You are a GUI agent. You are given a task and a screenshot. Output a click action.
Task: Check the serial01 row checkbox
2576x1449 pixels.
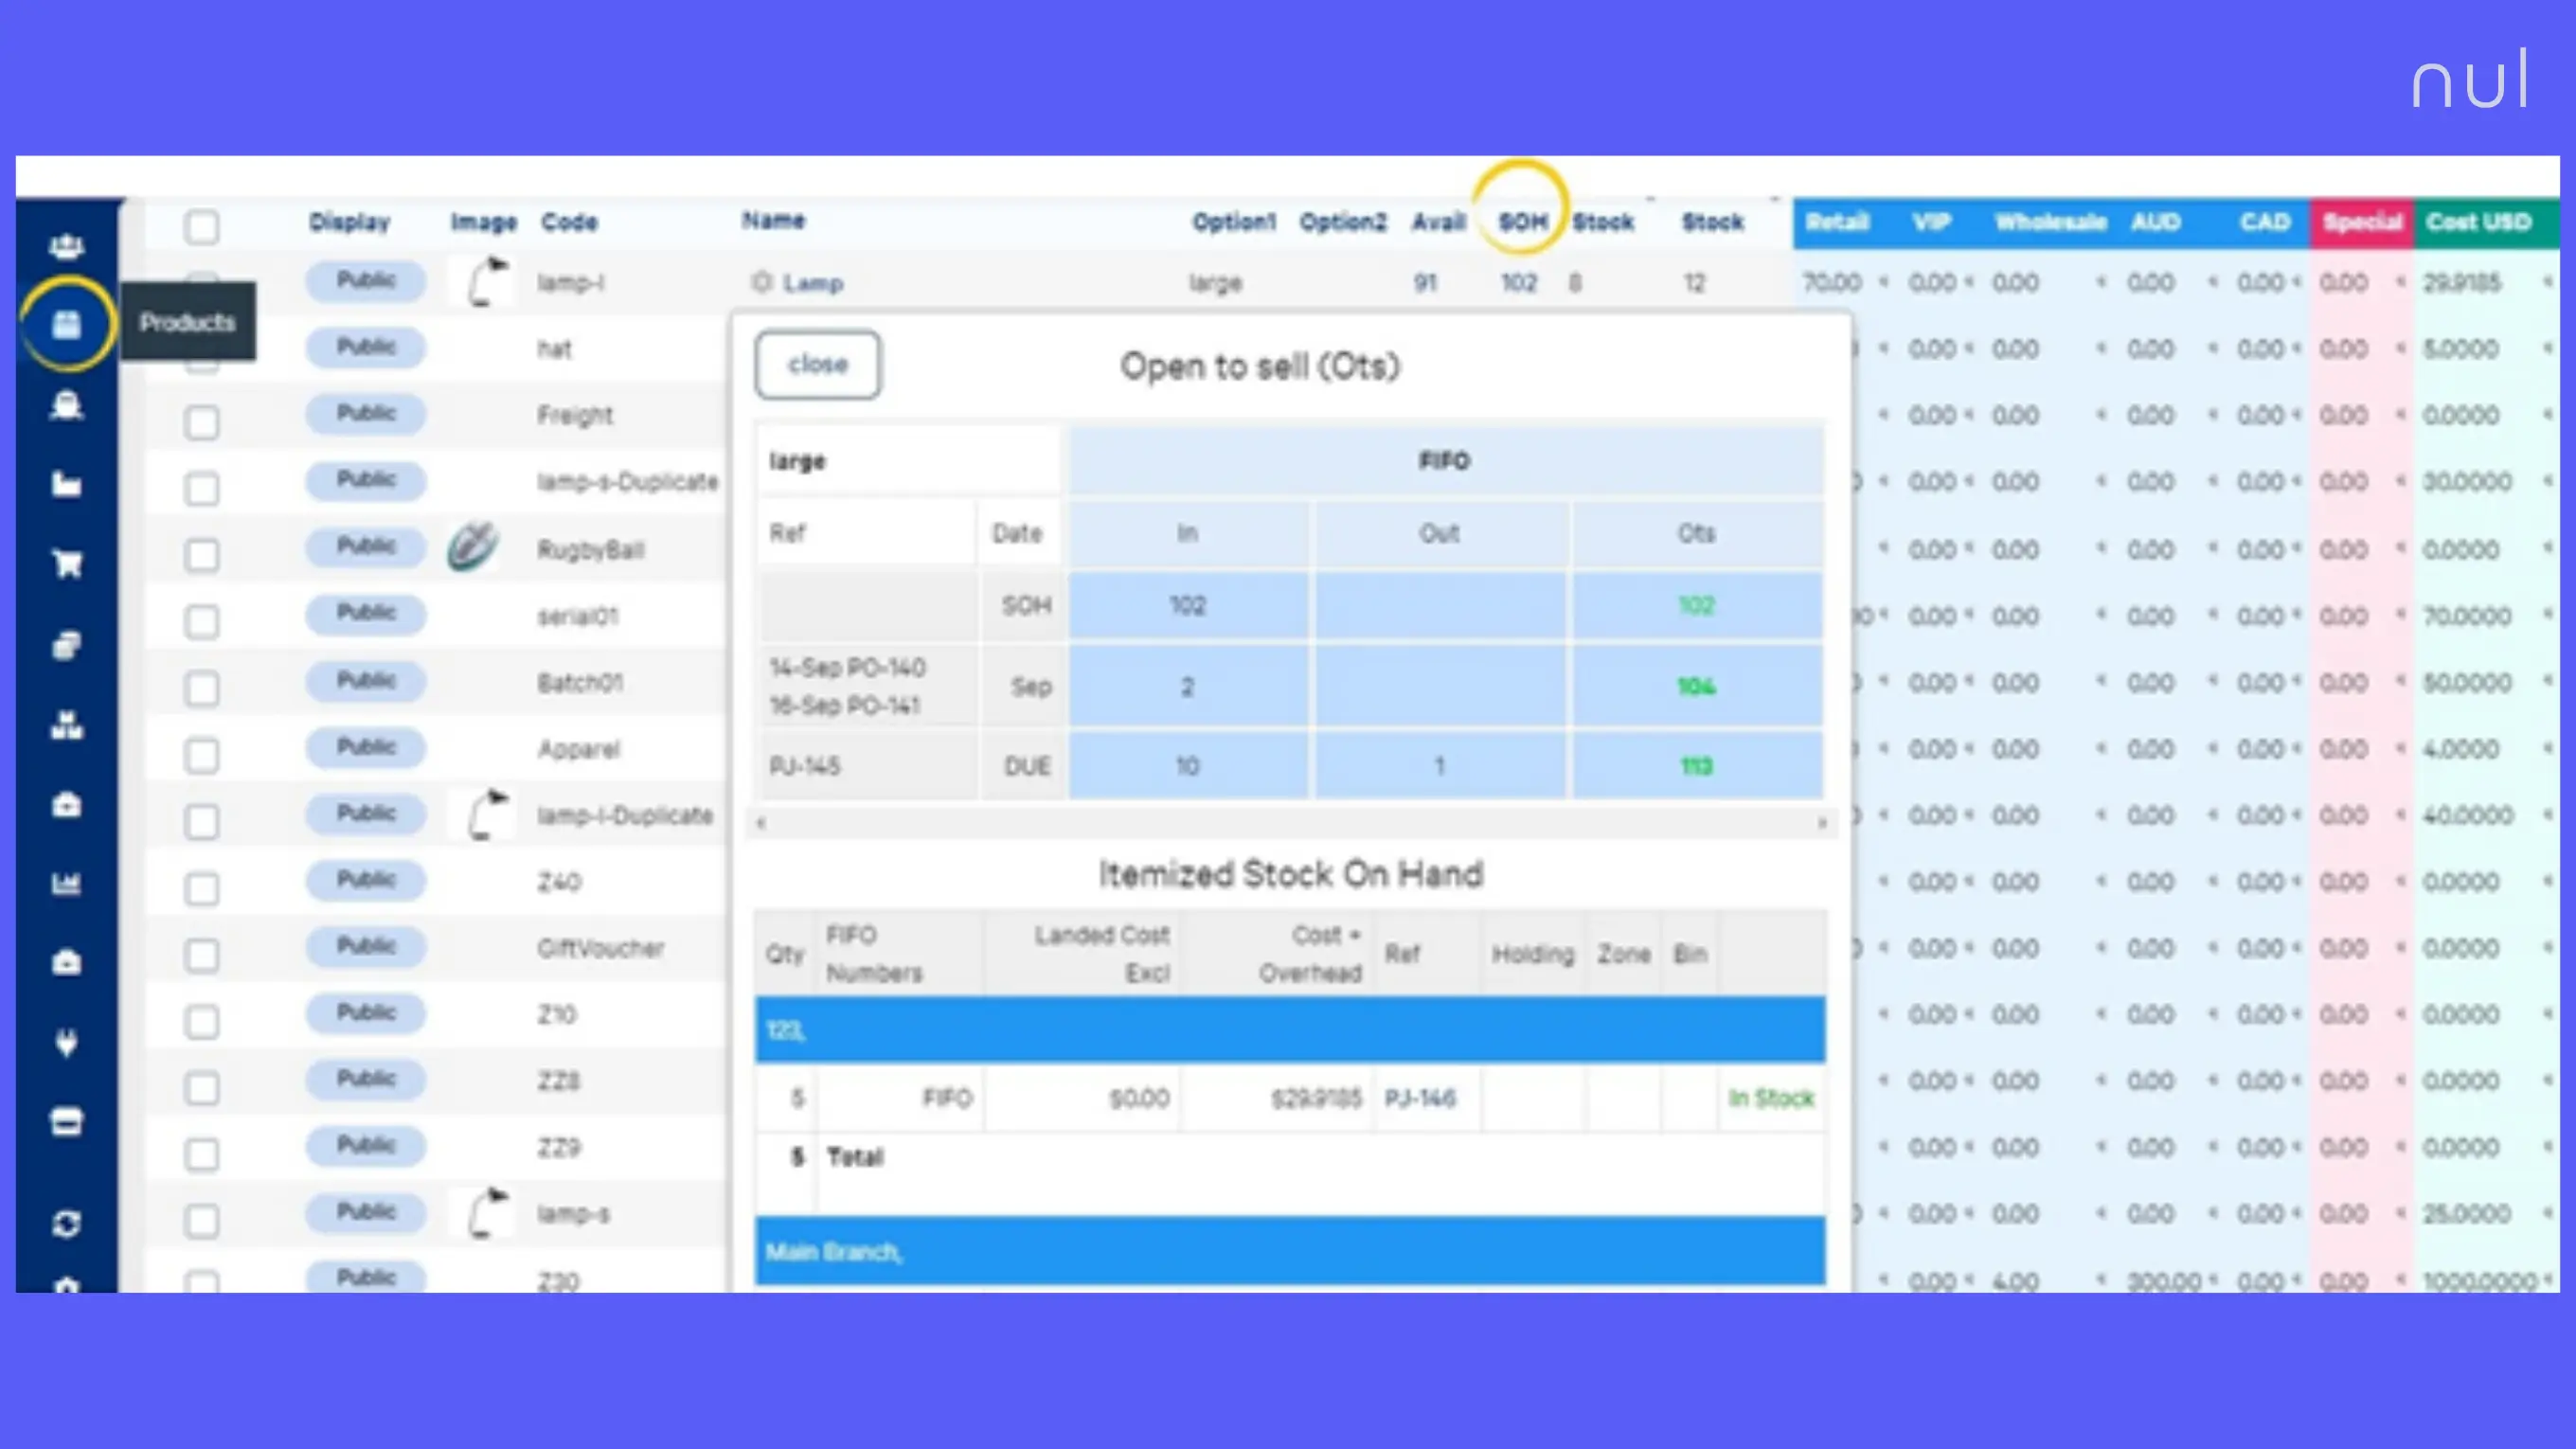pos(202,621)
